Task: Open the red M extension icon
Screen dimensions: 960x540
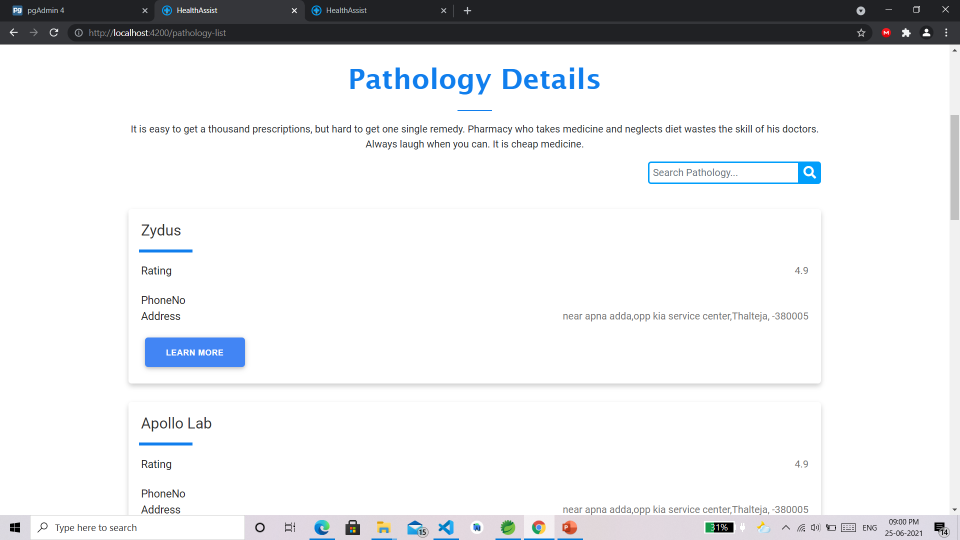Action: coord(886,33)
